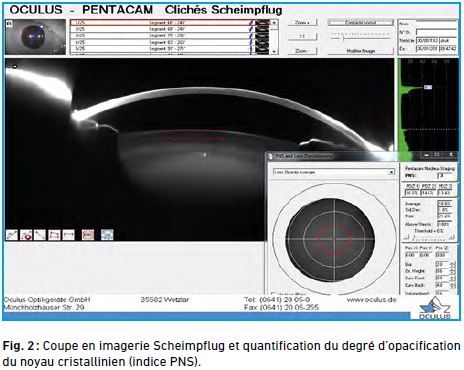Choose the diagonal line measurement tool
This screenshot has height=370, width=464.
(x=40, y=235)
